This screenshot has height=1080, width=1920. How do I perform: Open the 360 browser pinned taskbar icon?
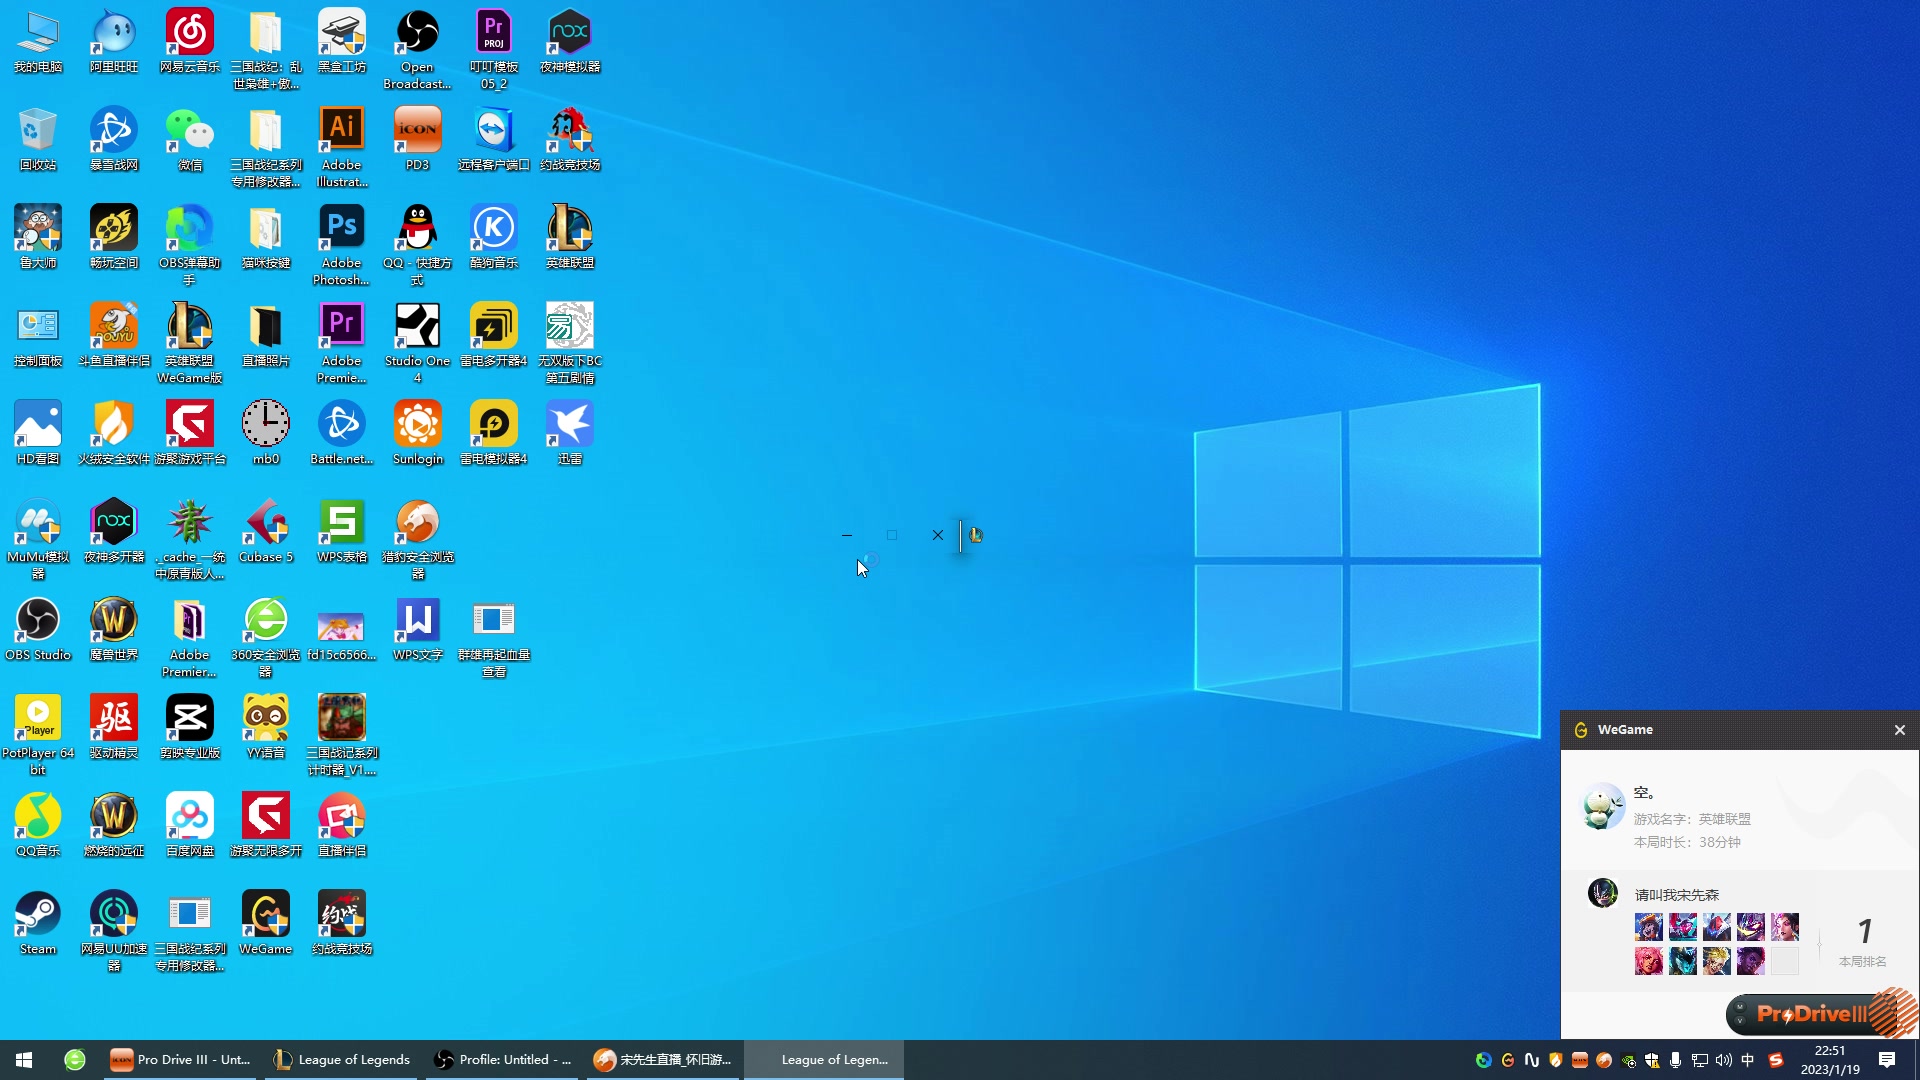tap(75, 1060)
